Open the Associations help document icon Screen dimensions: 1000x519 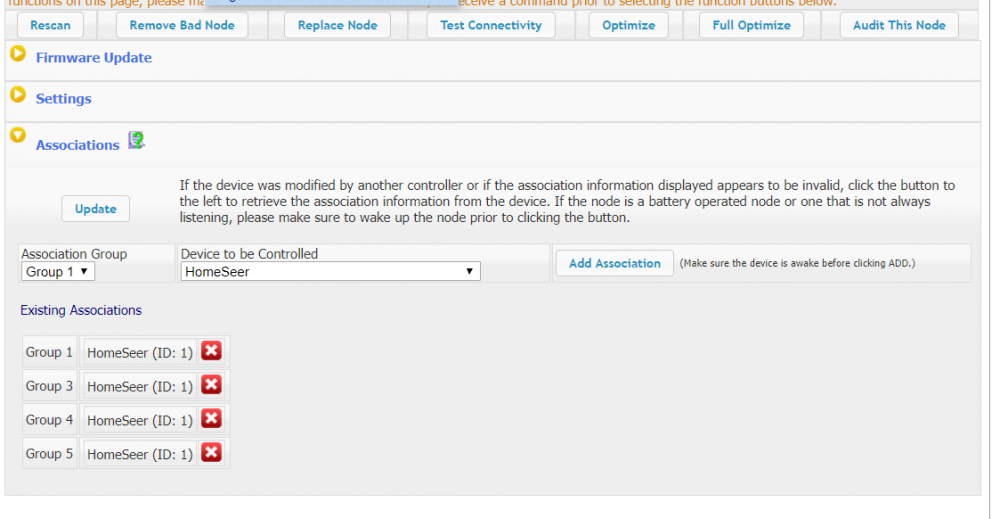[136, 140]
